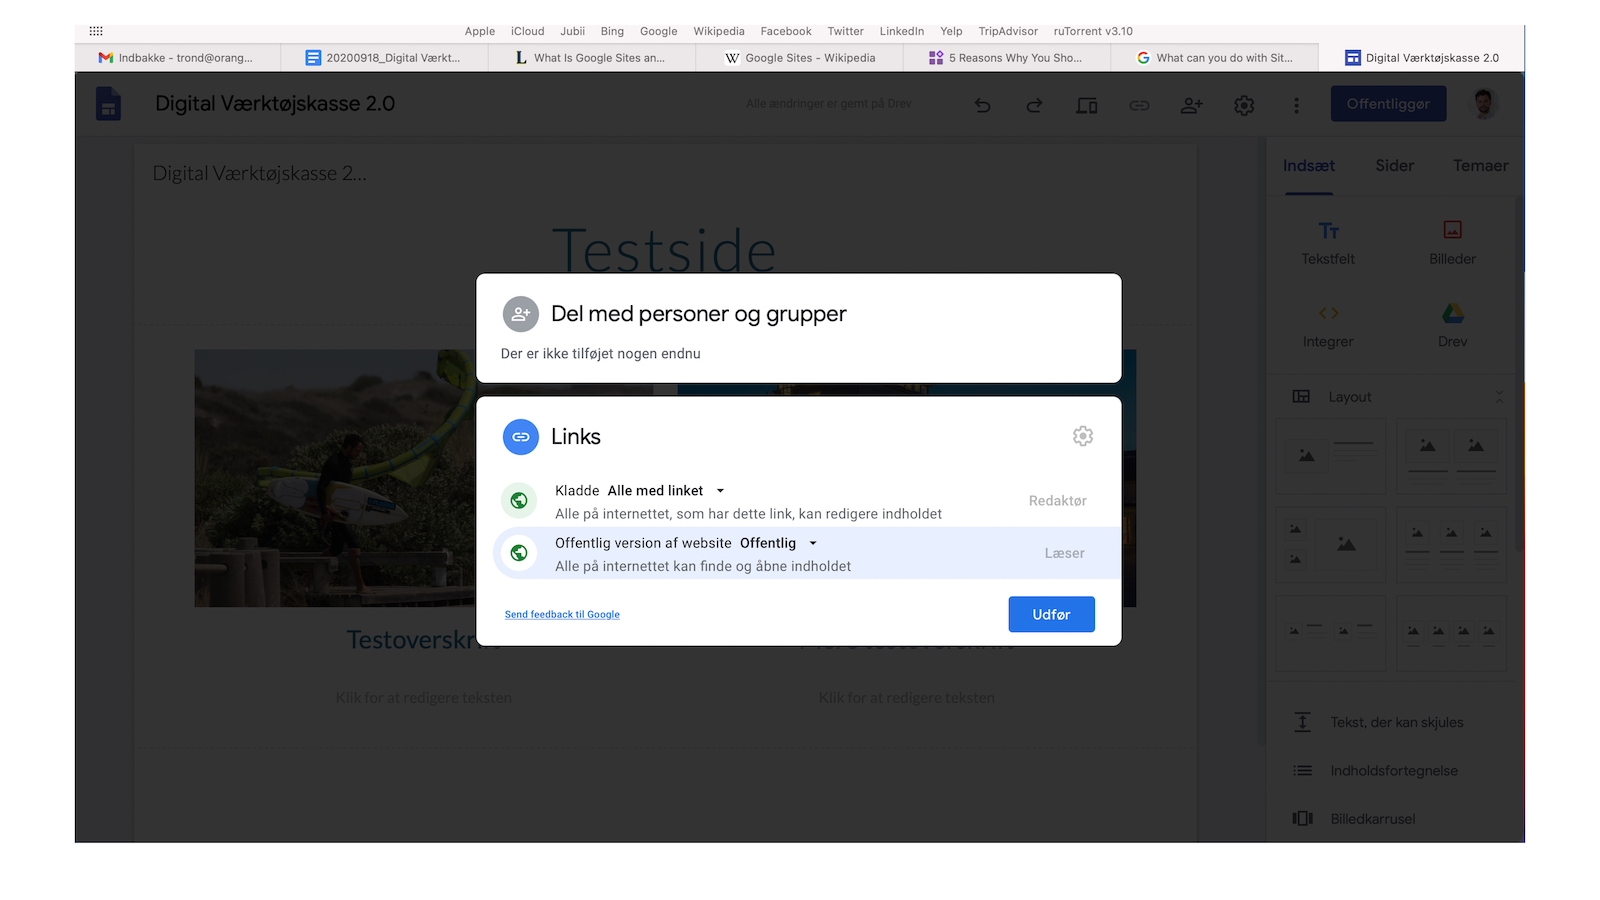Click the Udfør button

[1051, 614]
